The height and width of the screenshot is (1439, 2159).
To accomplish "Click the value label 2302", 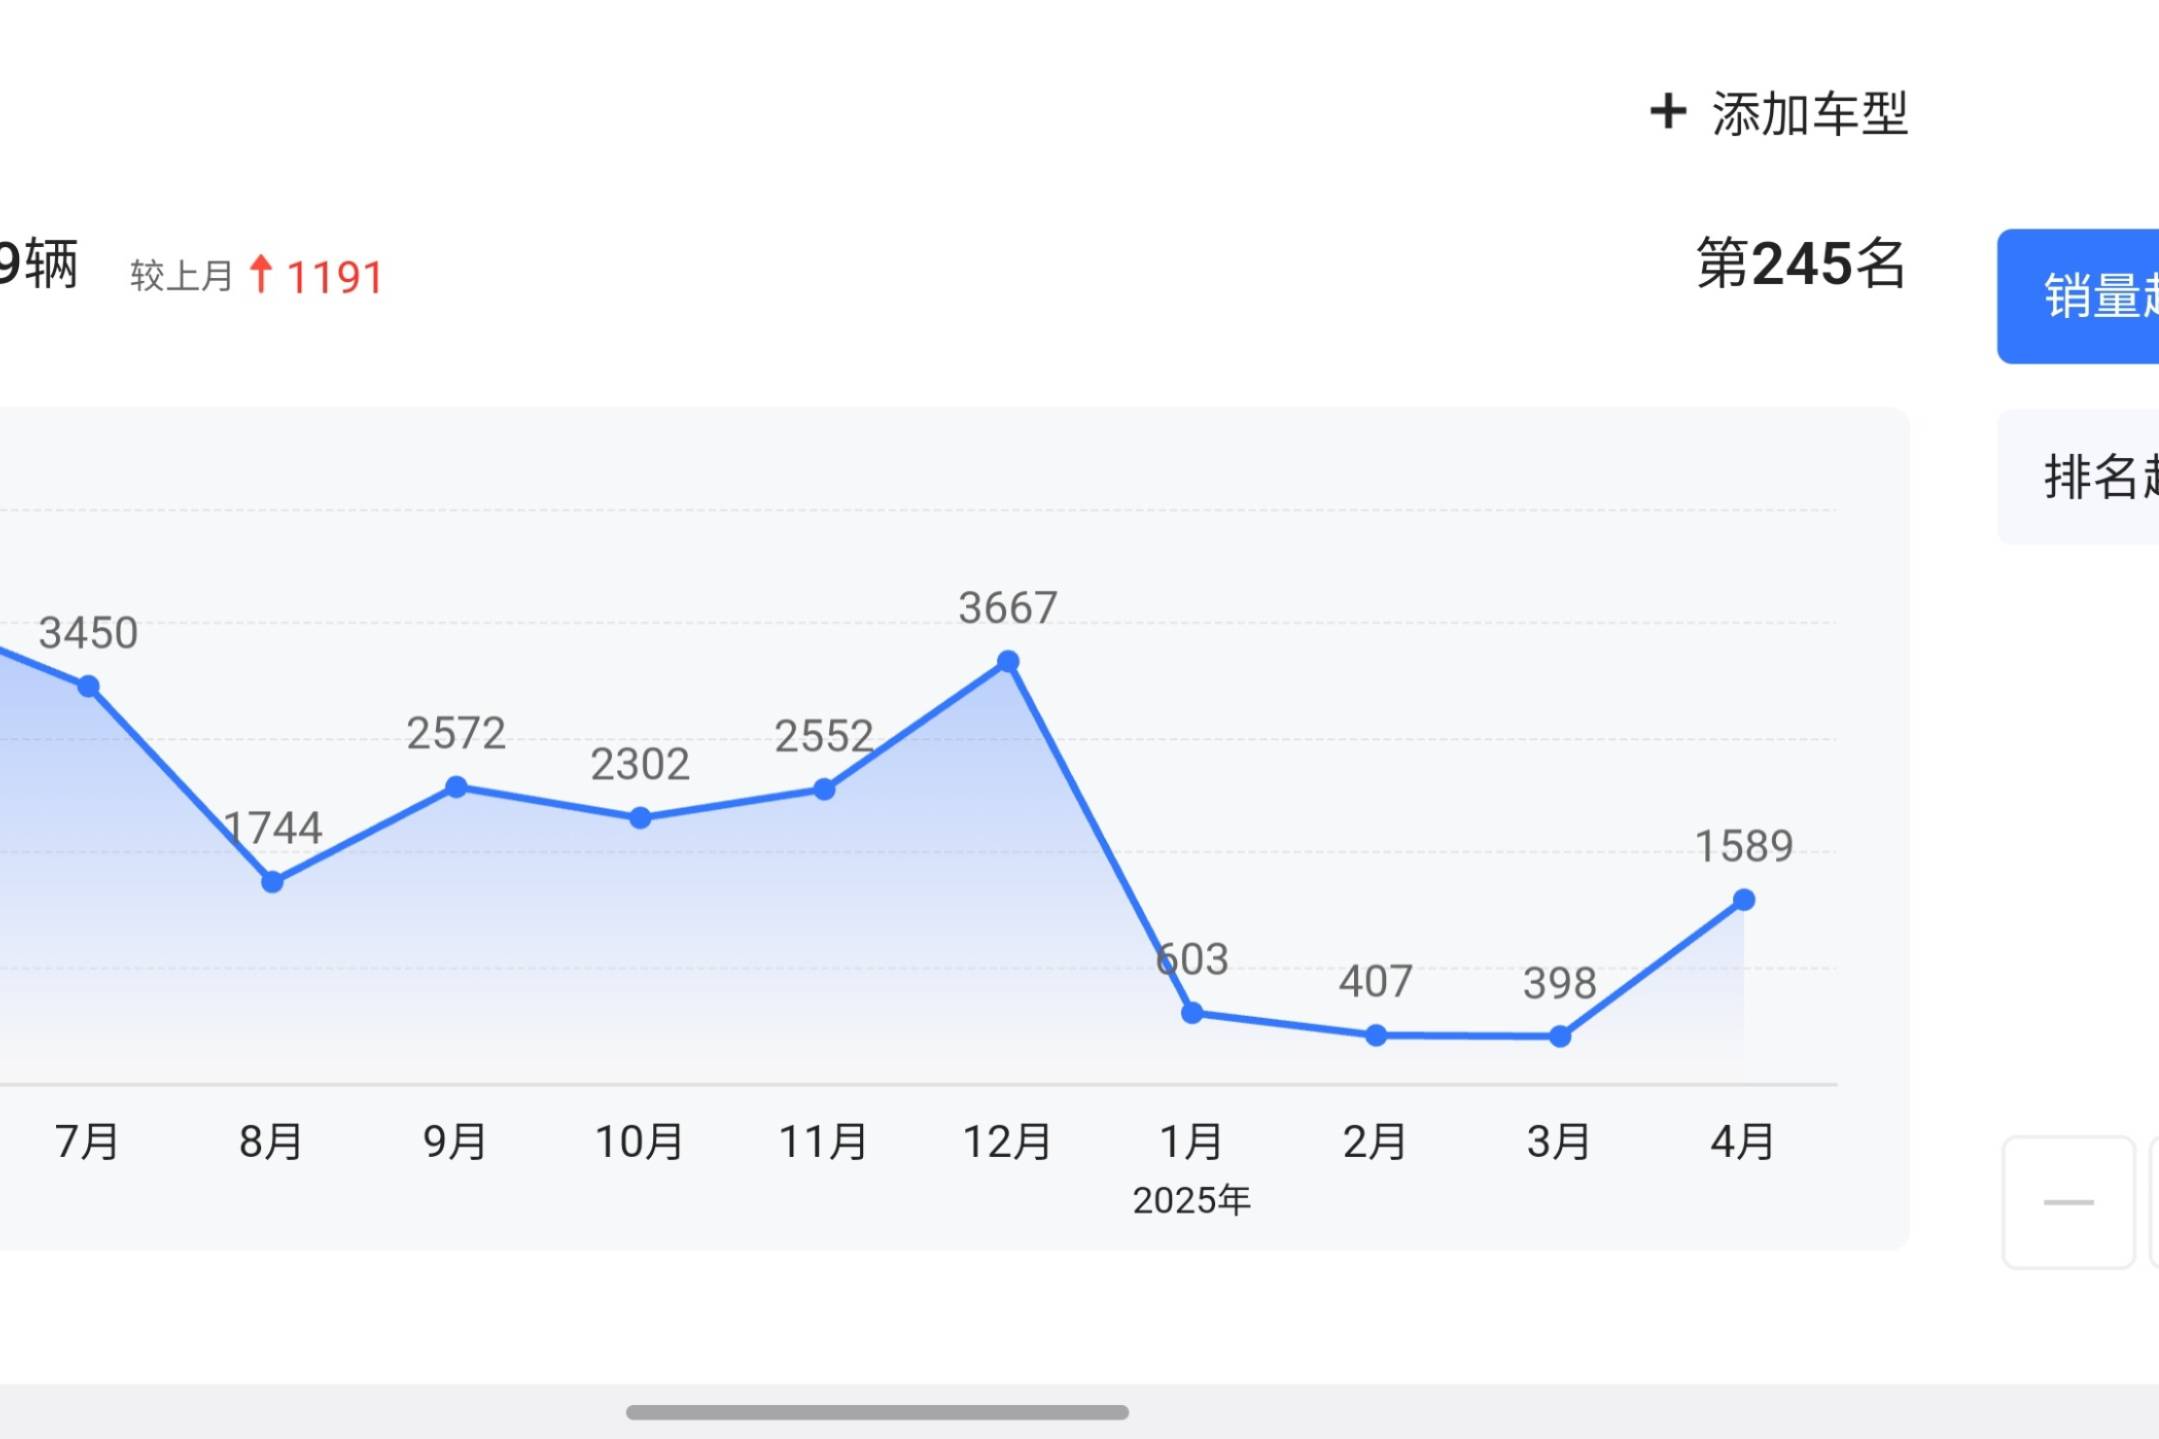I will pyautogui.click(x=640, y=765).
